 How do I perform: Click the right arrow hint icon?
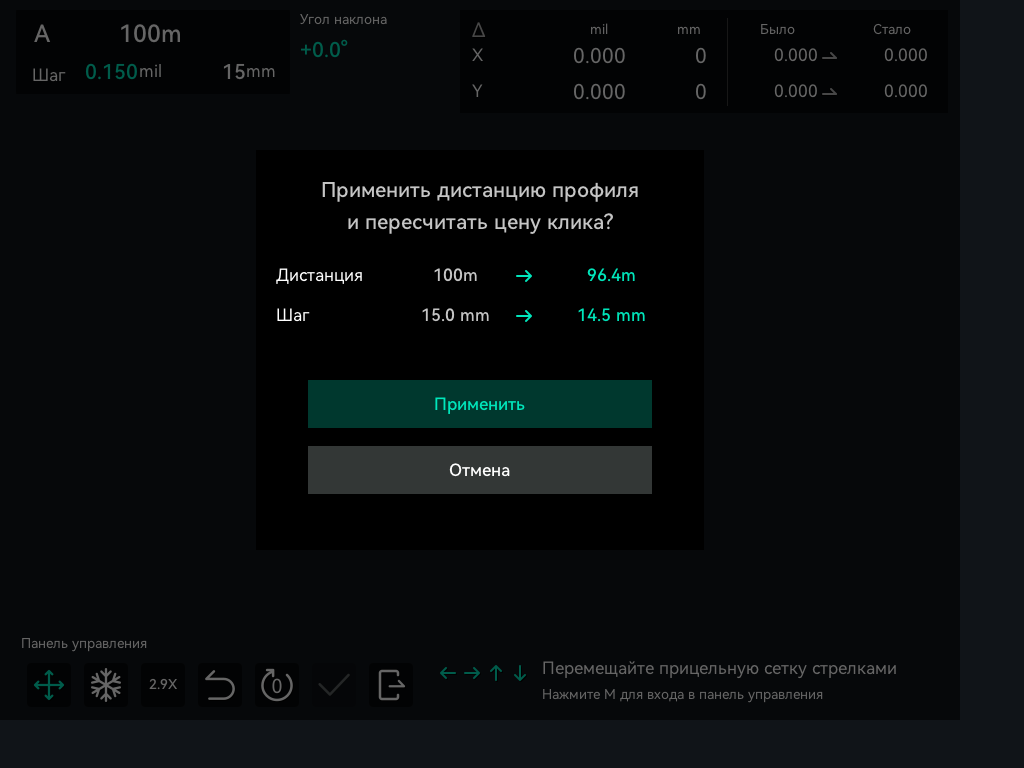[x=472, y=673]
